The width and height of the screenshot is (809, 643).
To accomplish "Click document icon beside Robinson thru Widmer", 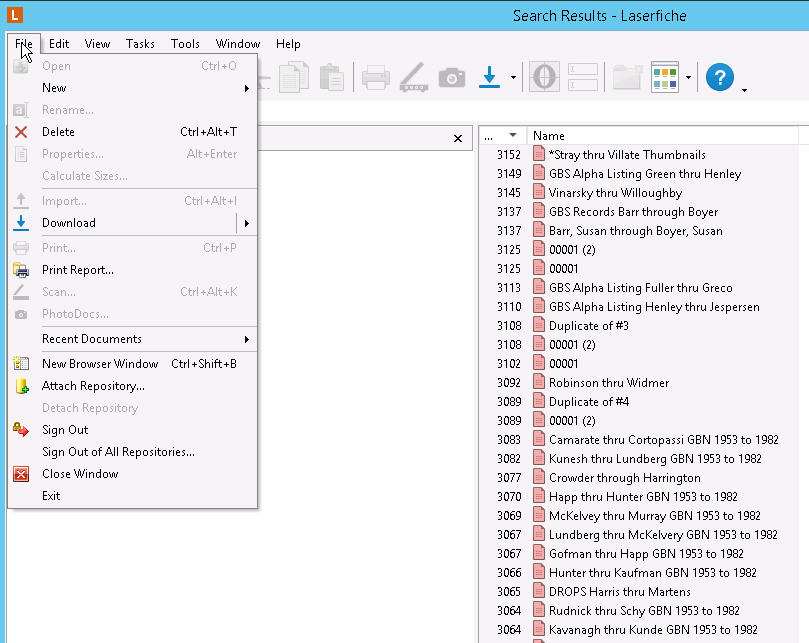I will click(539, 382).
